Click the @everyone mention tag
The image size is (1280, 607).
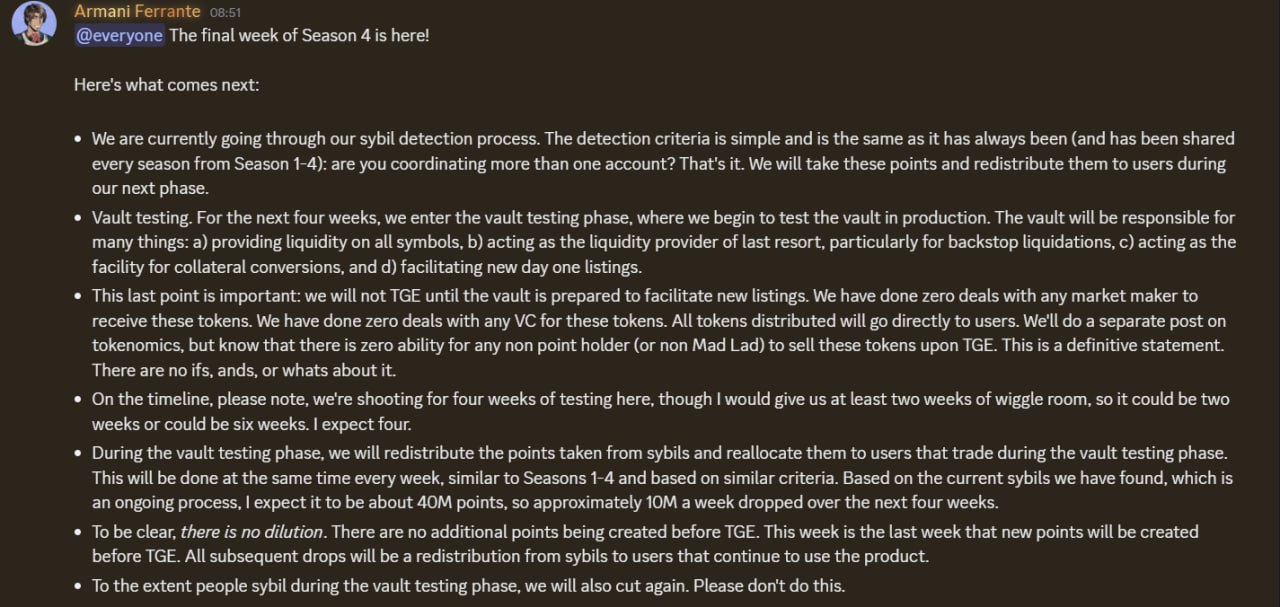[x=118, y=35]
